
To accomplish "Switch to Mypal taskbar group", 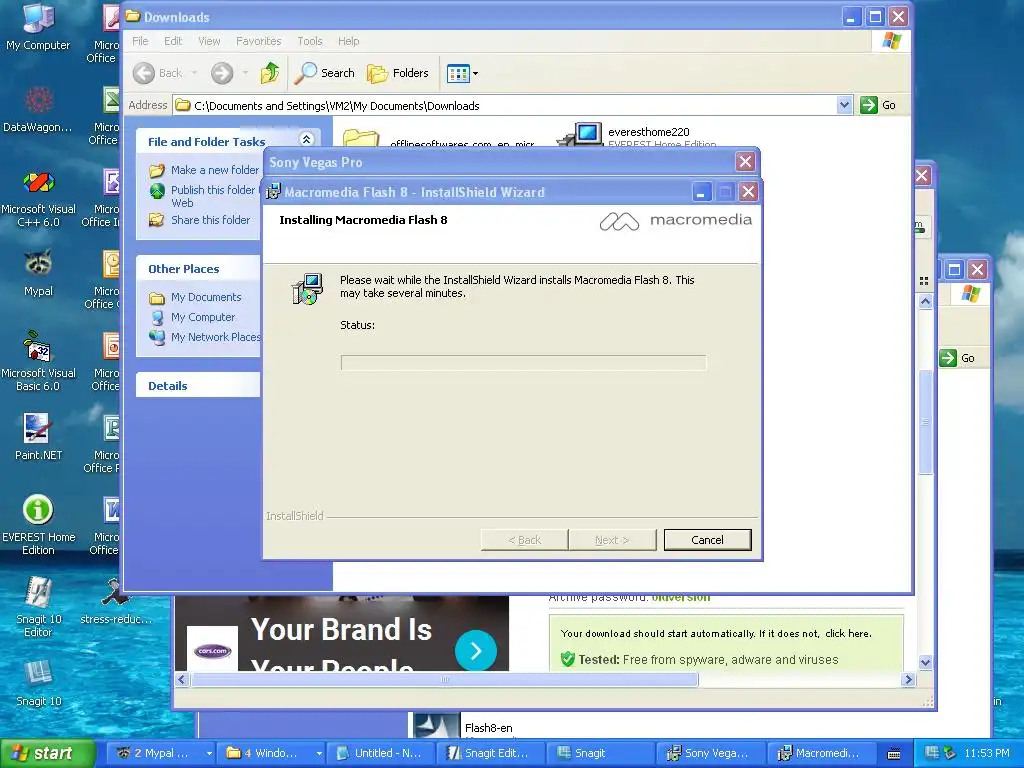I will [161, 753].
